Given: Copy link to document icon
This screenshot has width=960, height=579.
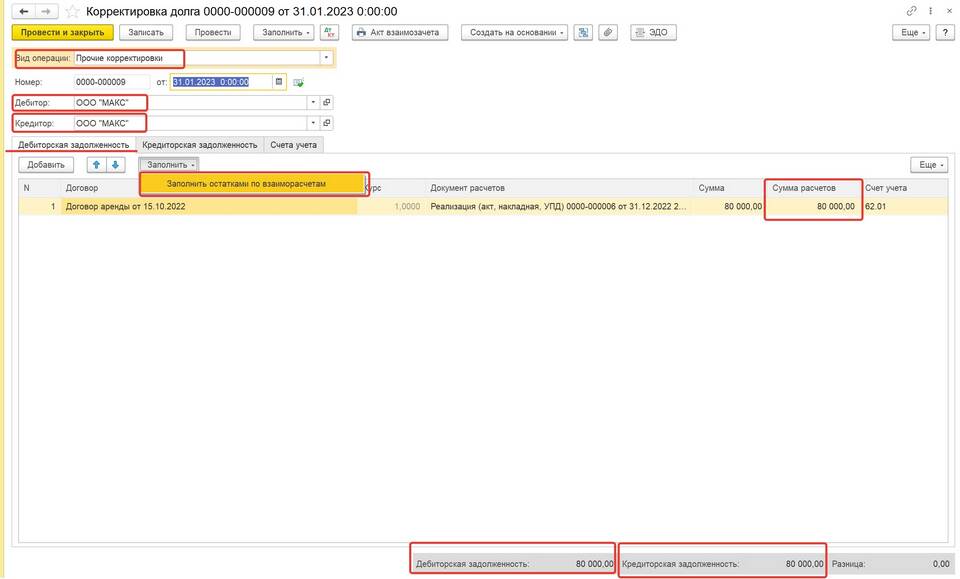Looking at the screenshot, I should point(911,11).
